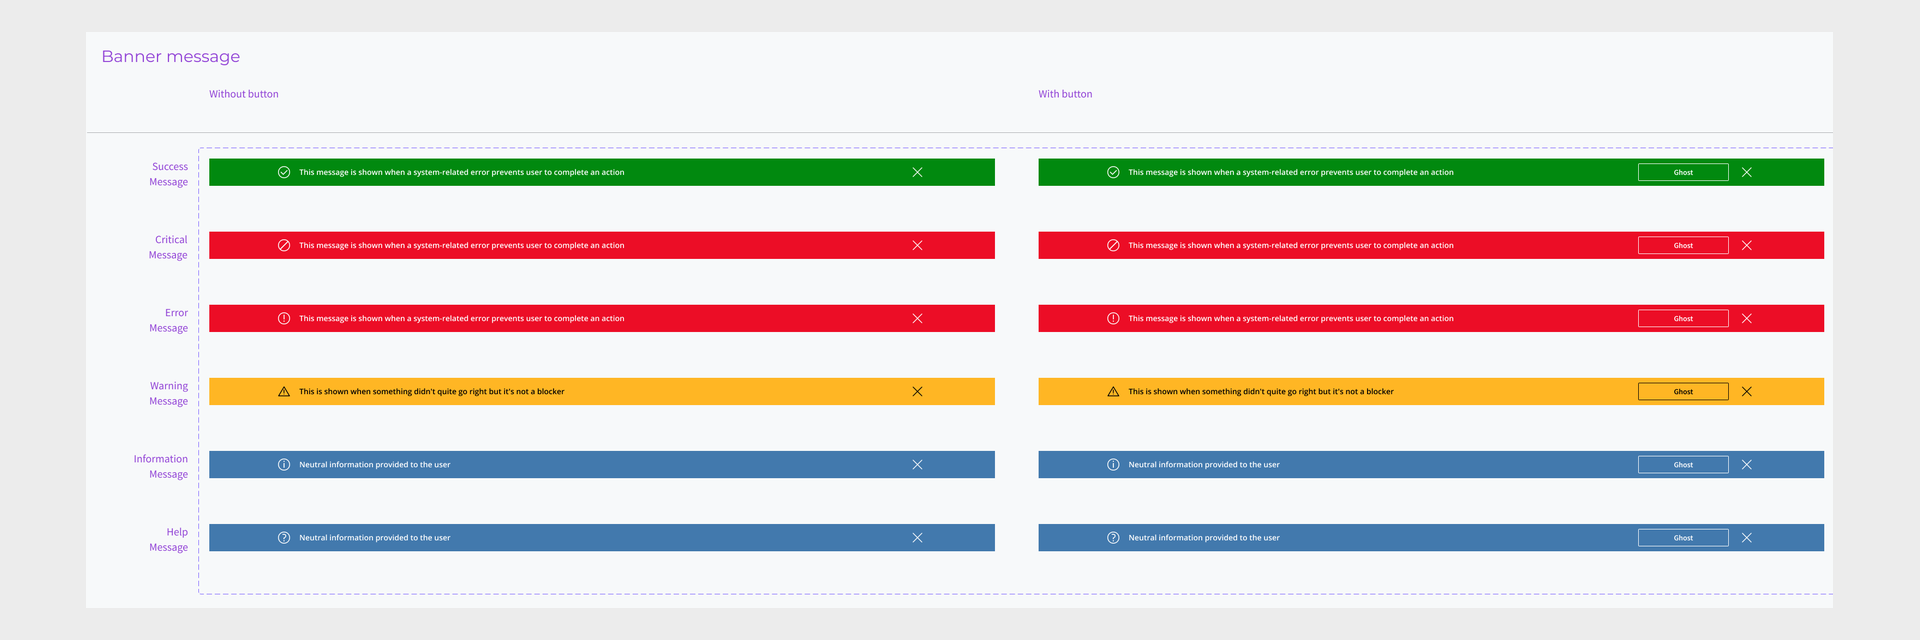Click the Ghost button in Error banner
Screen dimensions: 1920x640
1683,318
